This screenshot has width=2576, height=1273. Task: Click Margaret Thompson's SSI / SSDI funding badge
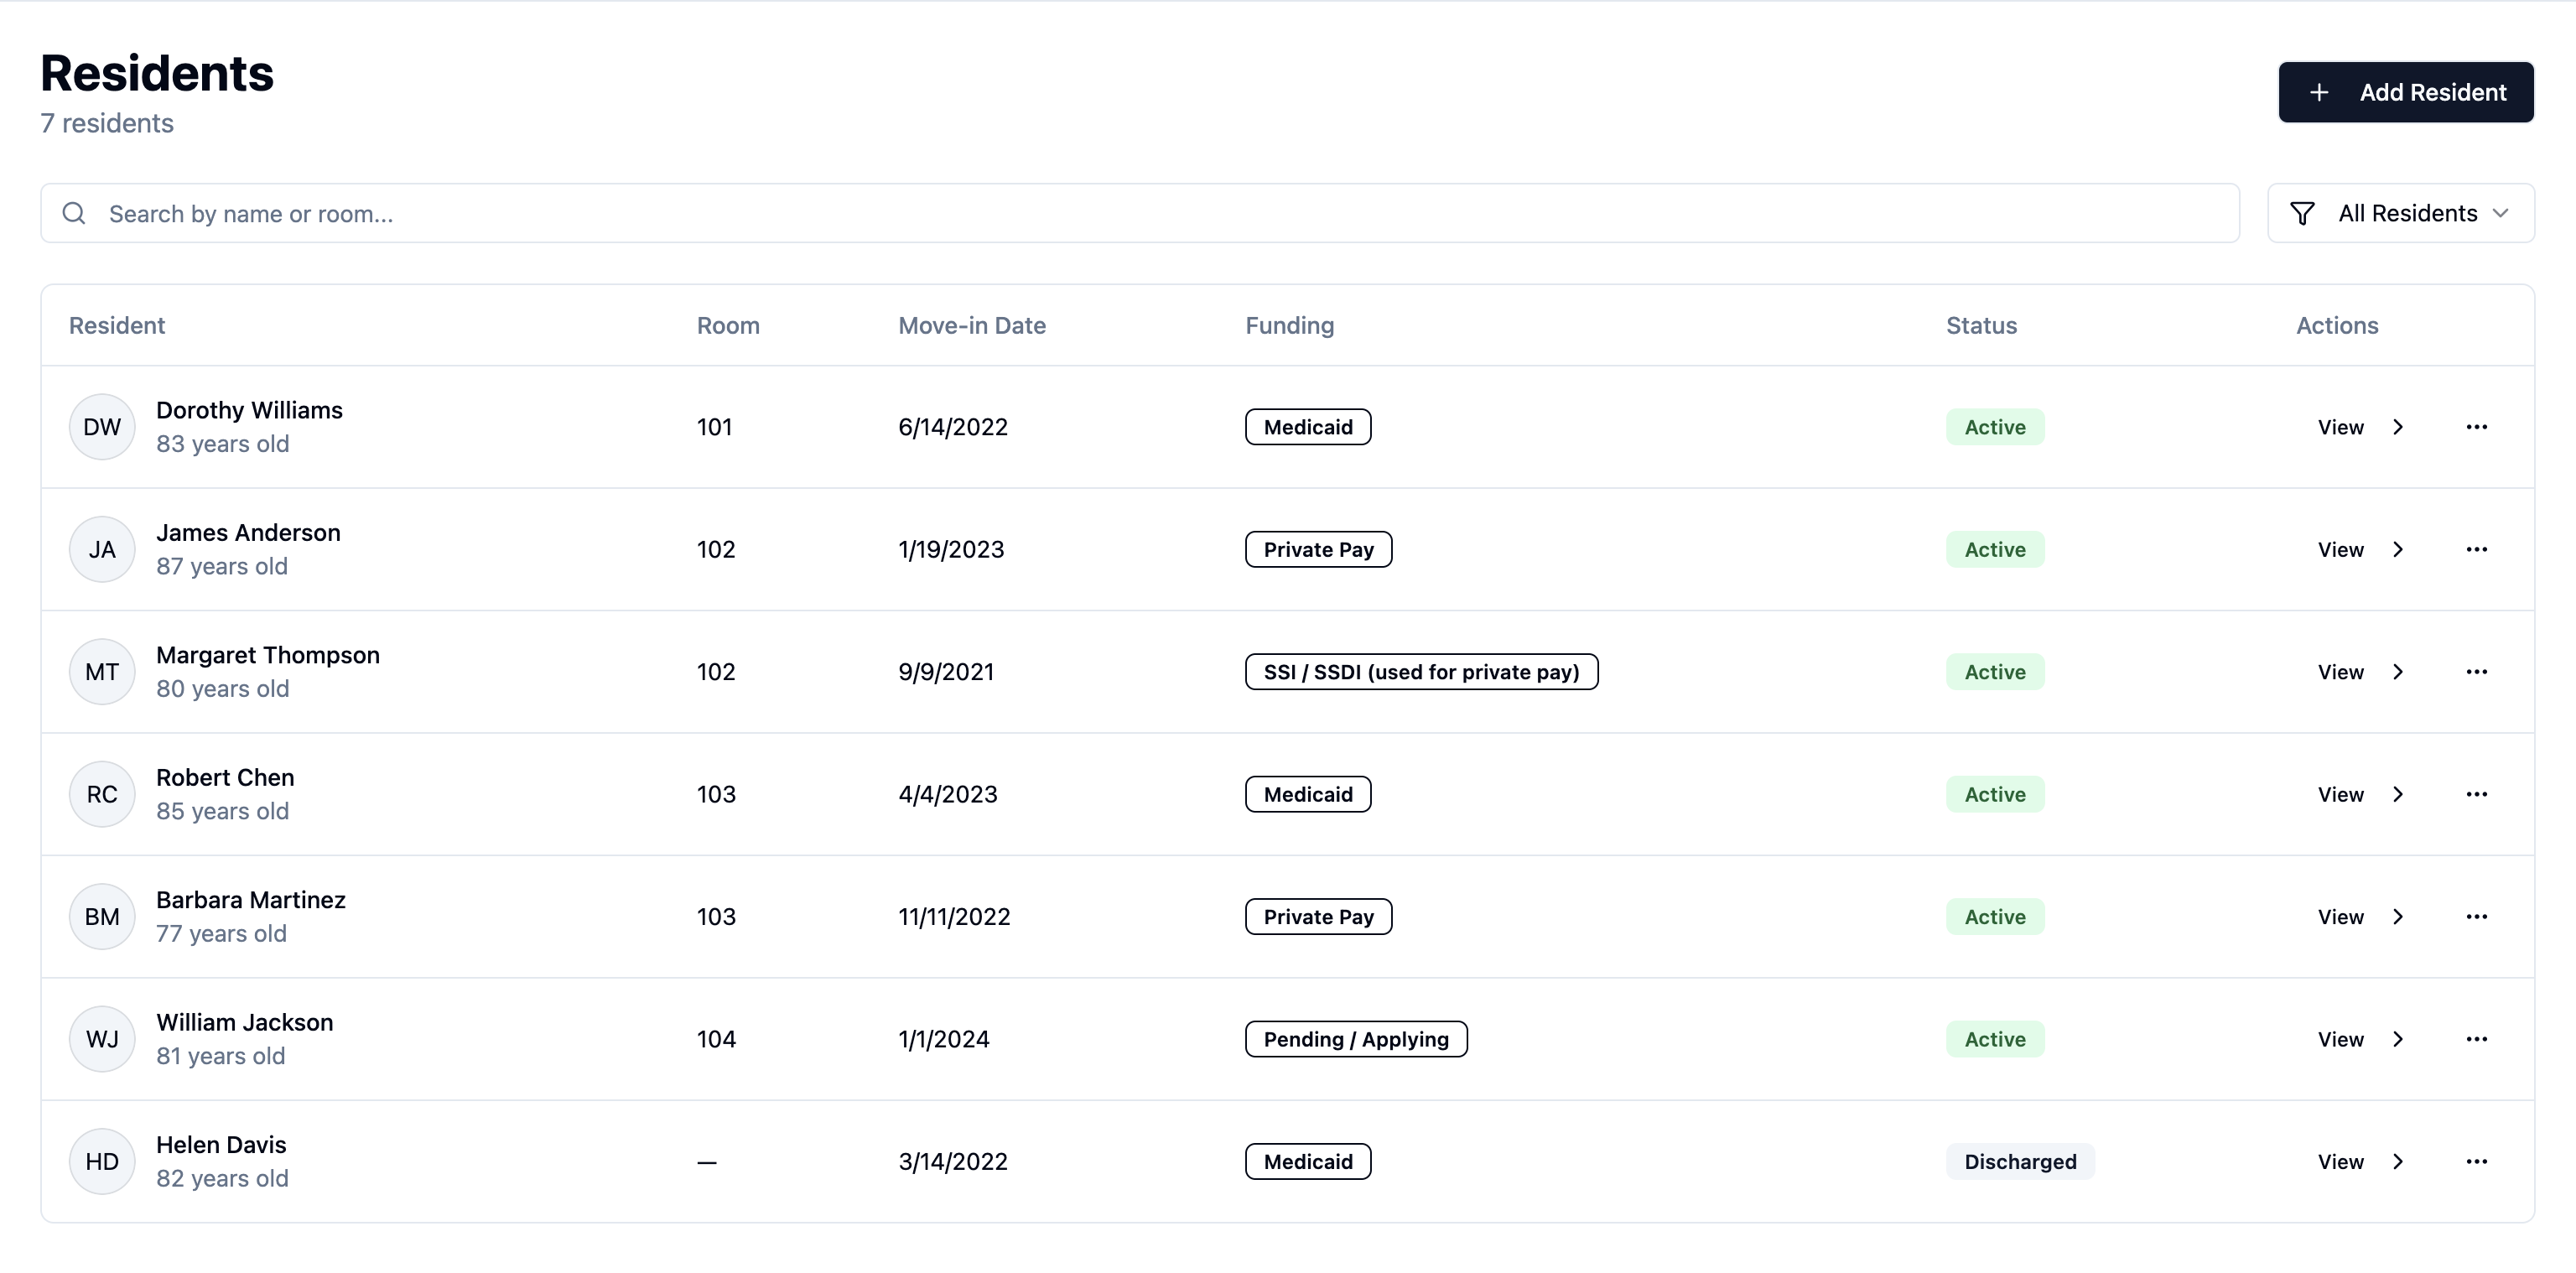1420,672
